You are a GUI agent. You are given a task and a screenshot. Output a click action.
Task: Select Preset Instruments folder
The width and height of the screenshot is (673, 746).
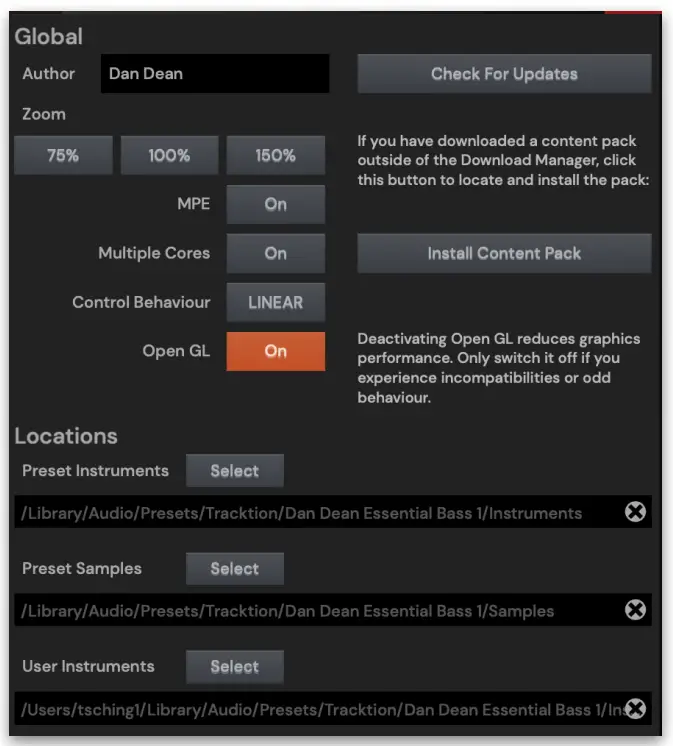pos(234,471)
